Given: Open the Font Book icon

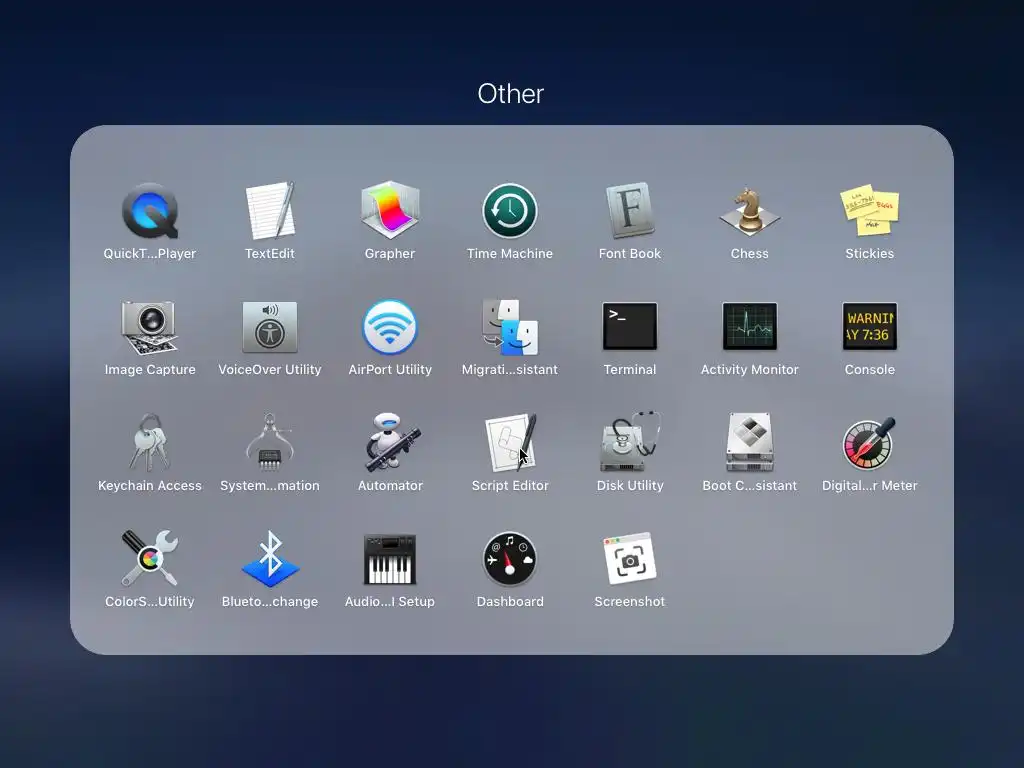Looking at the screenshot, I should pos(630,210).
